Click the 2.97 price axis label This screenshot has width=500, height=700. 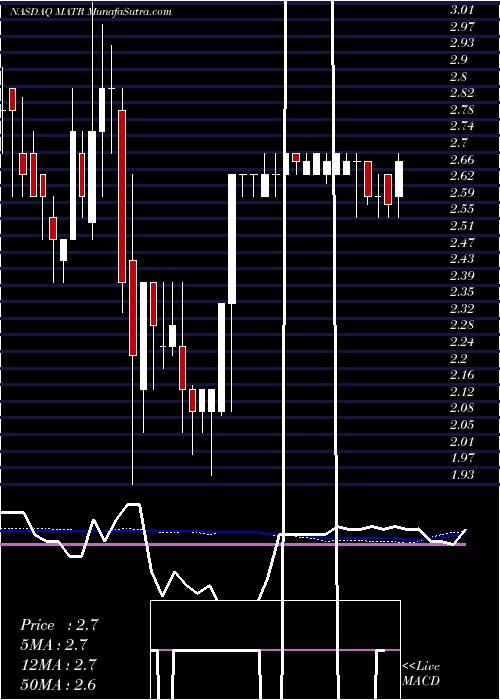tap(462, 27)
